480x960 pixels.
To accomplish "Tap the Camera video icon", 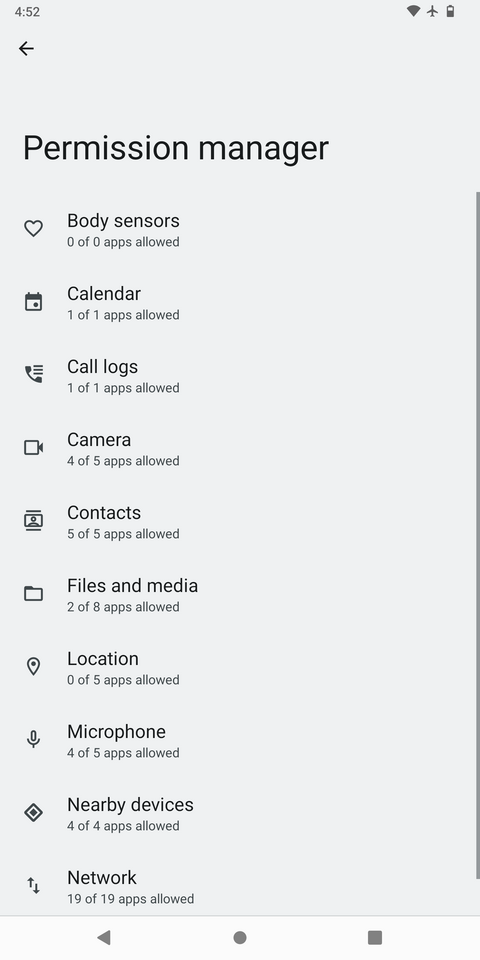I will tap(34, 448).
